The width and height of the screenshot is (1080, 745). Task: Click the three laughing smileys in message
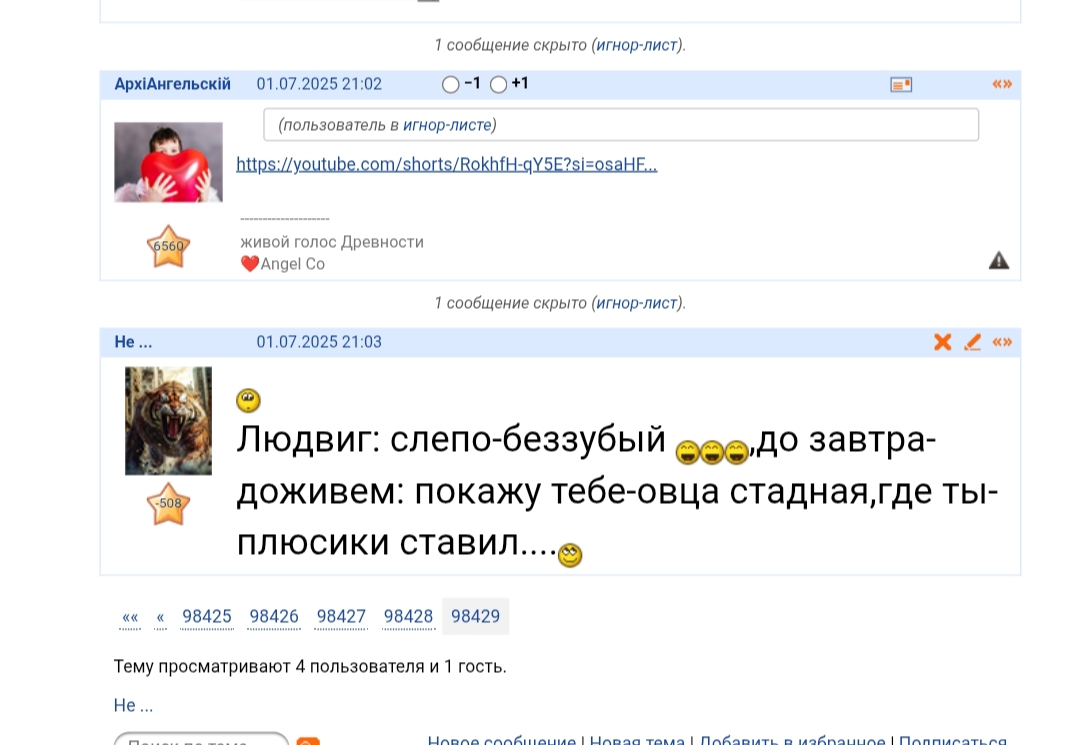[712, 452]
